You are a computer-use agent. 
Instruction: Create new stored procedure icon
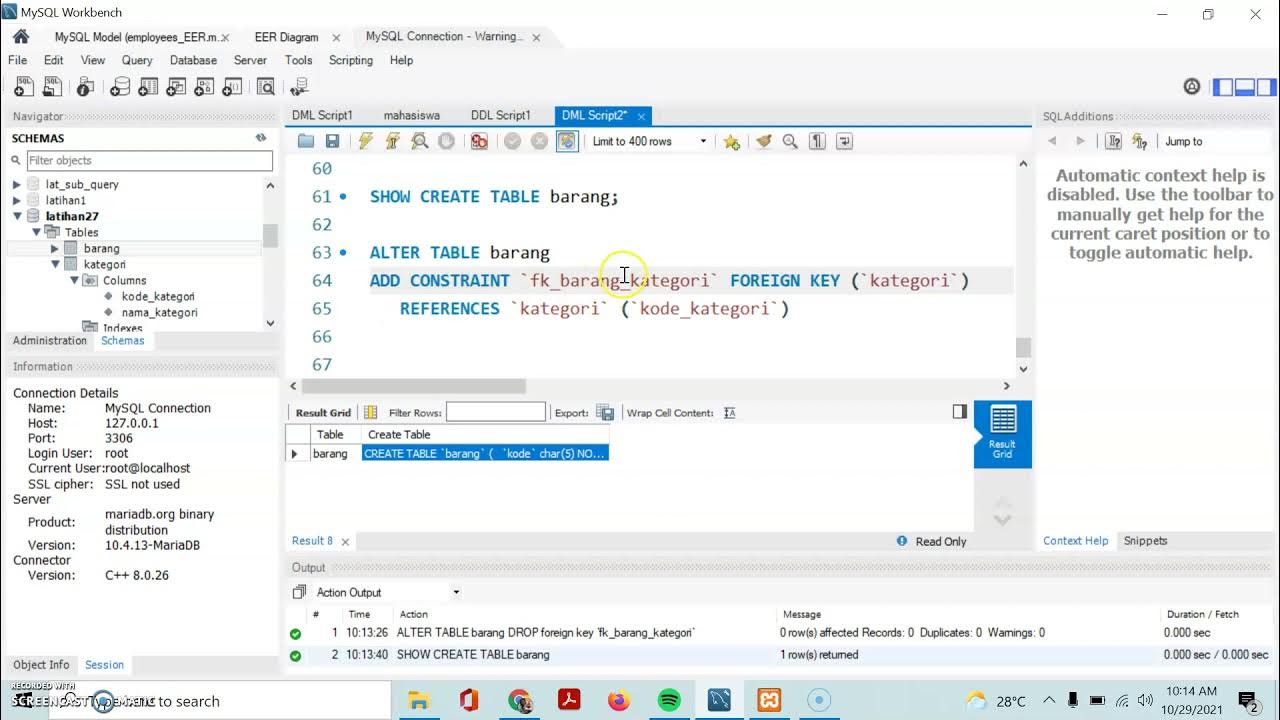click(x=207, y=87)
